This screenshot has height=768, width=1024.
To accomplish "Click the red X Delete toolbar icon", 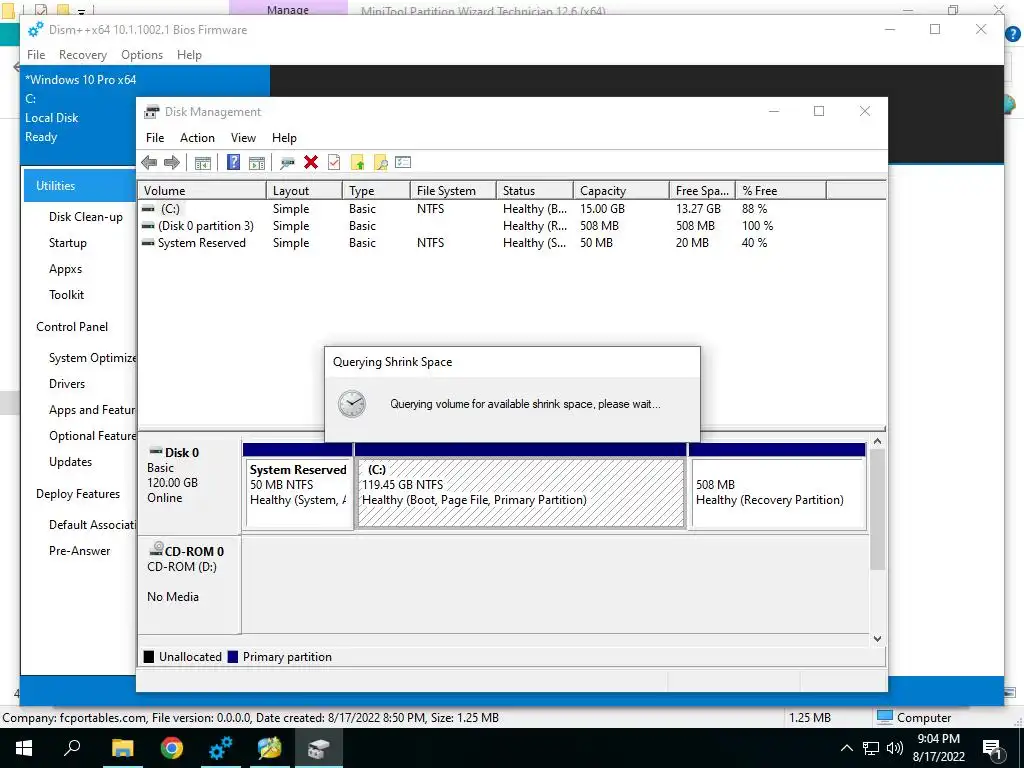I will [x=311, y=162].
